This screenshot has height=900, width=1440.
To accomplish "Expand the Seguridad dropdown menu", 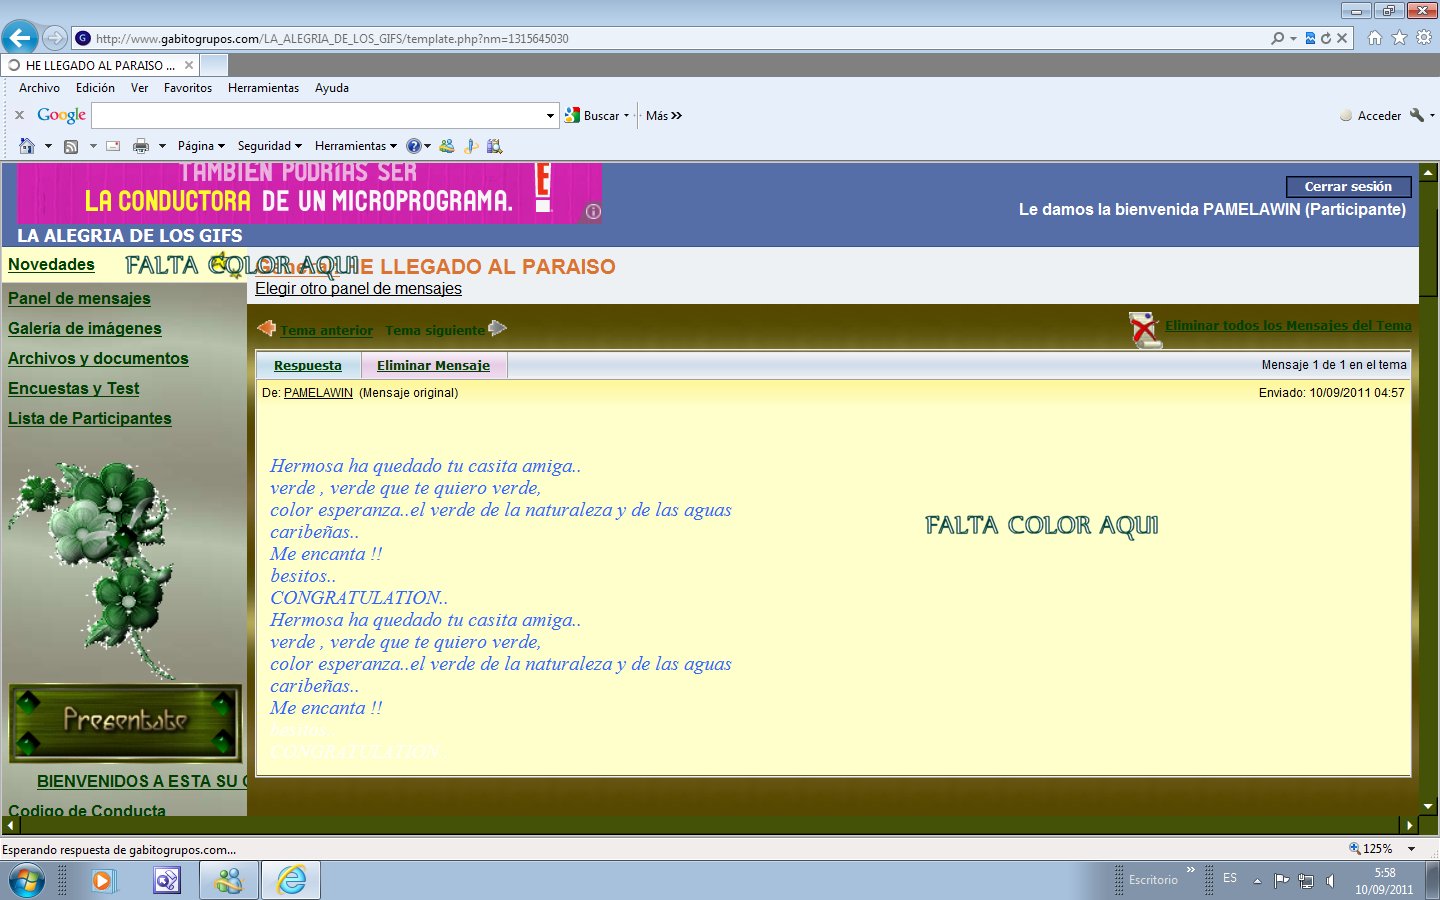I will tap(269, 146).
